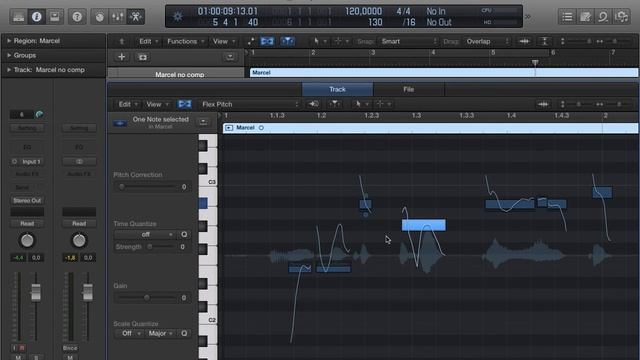Open the List Editors button

567,17
